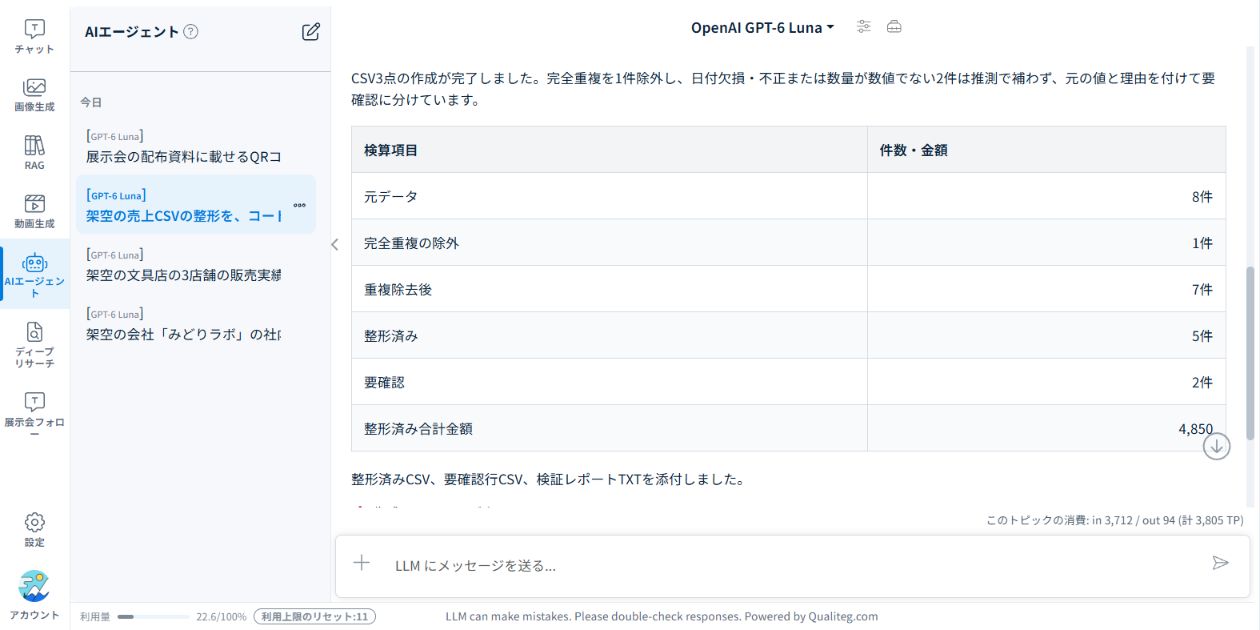The image size is (1260, 630).
Task: Open the ディープリサーチ section
Action: (x=34, y=344)
